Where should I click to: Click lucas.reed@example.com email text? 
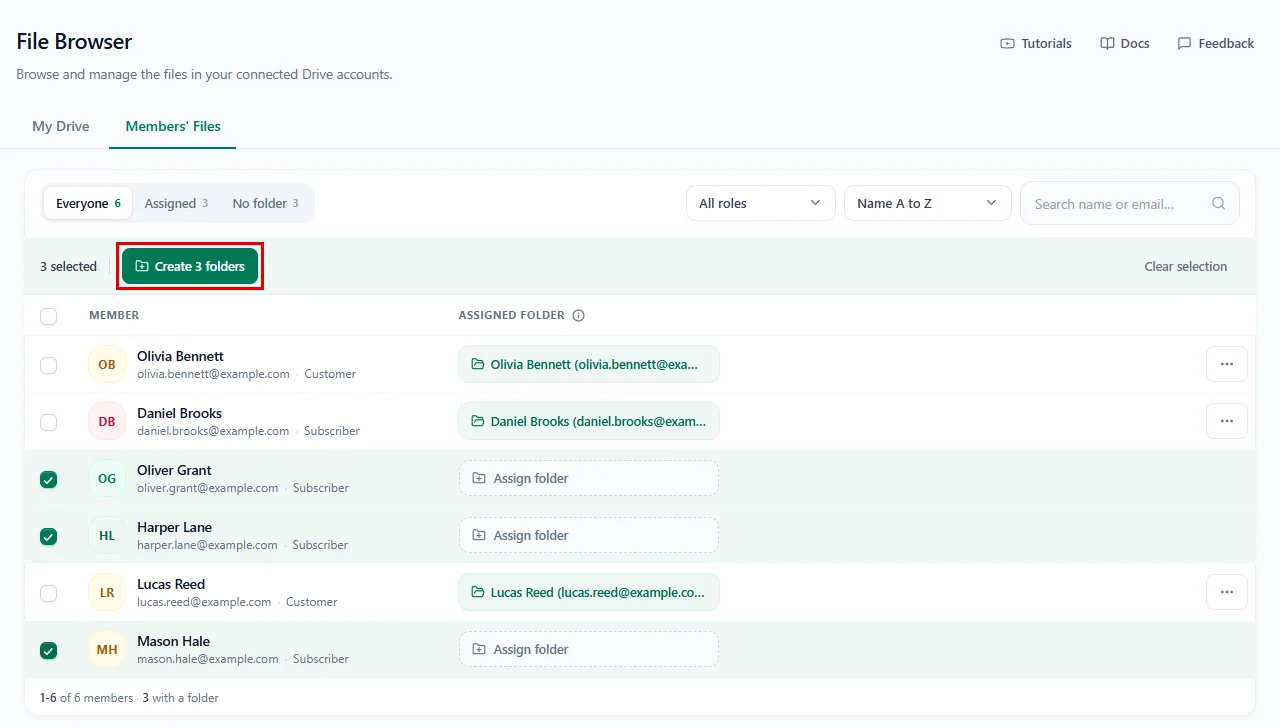[204, 602]
